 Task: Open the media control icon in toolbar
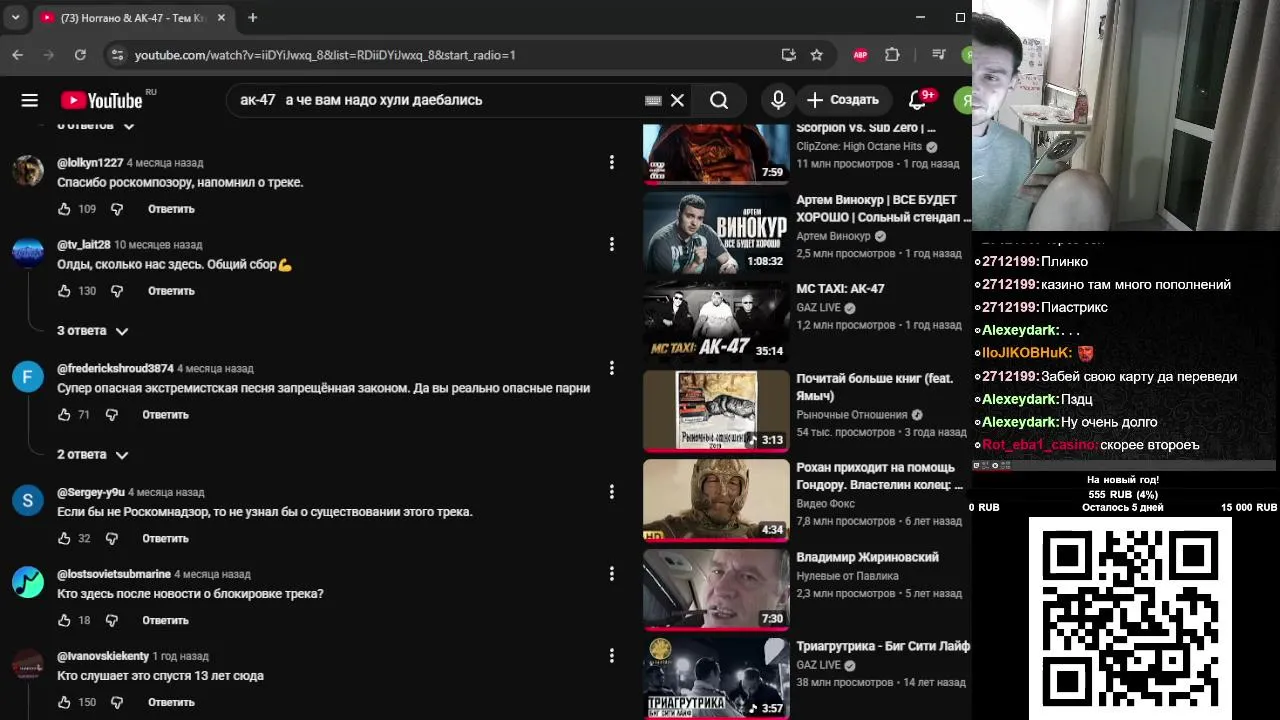point(938,55)
